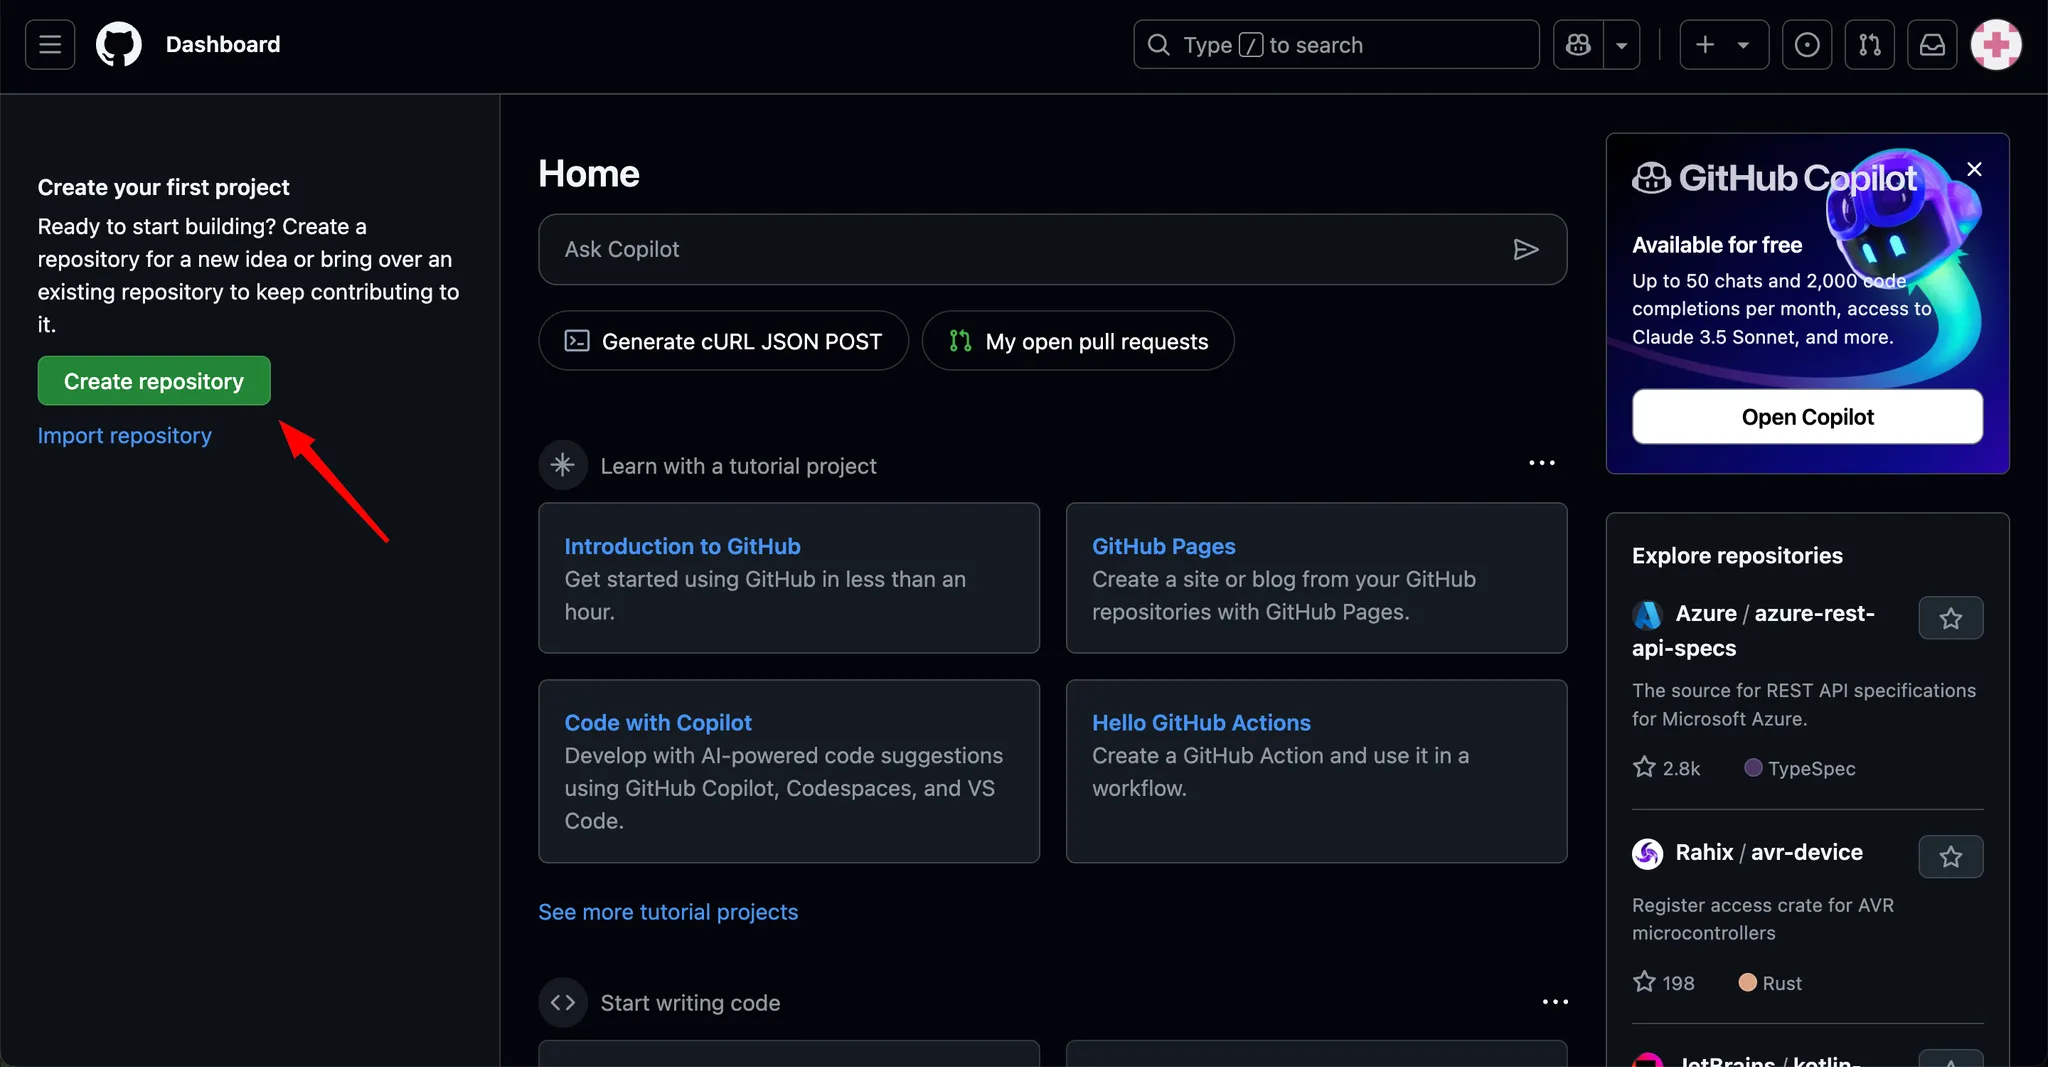
Task: Open the Introduction to GitHub tutorial
Action: [682, 547]
